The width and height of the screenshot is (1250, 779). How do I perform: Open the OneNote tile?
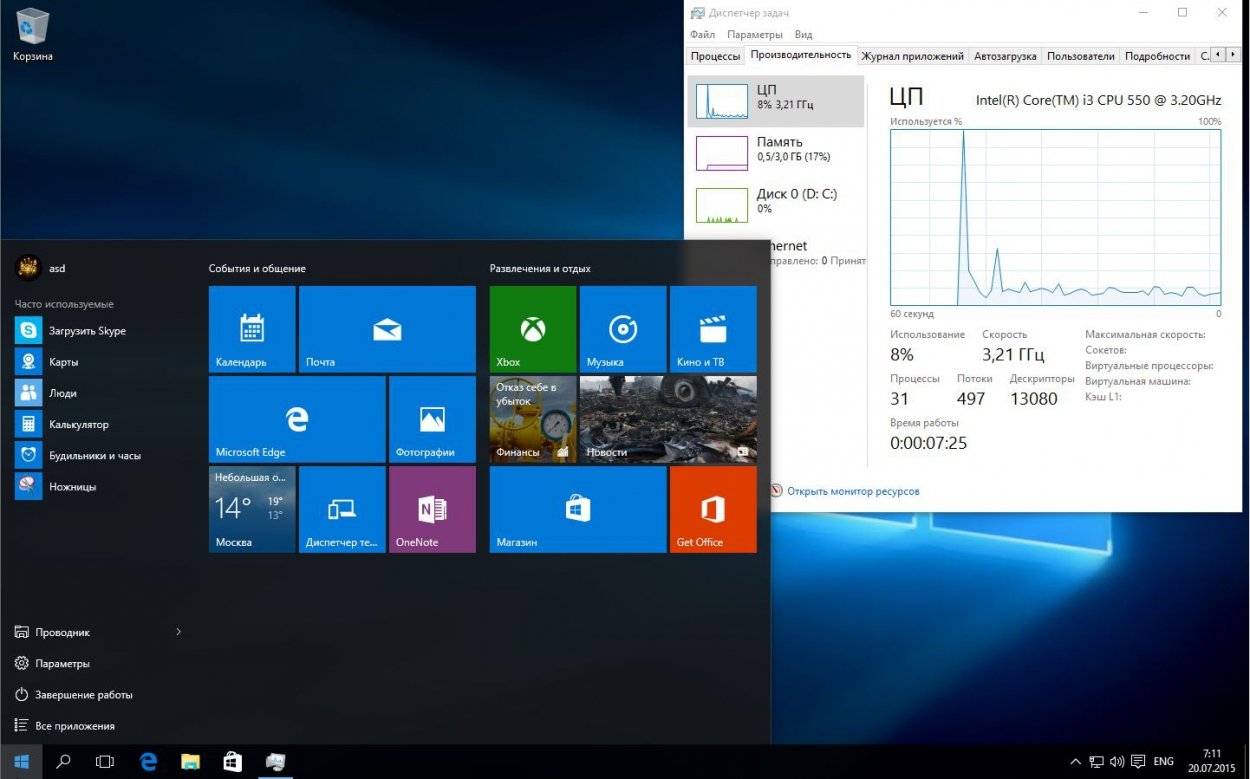[432, 509]
